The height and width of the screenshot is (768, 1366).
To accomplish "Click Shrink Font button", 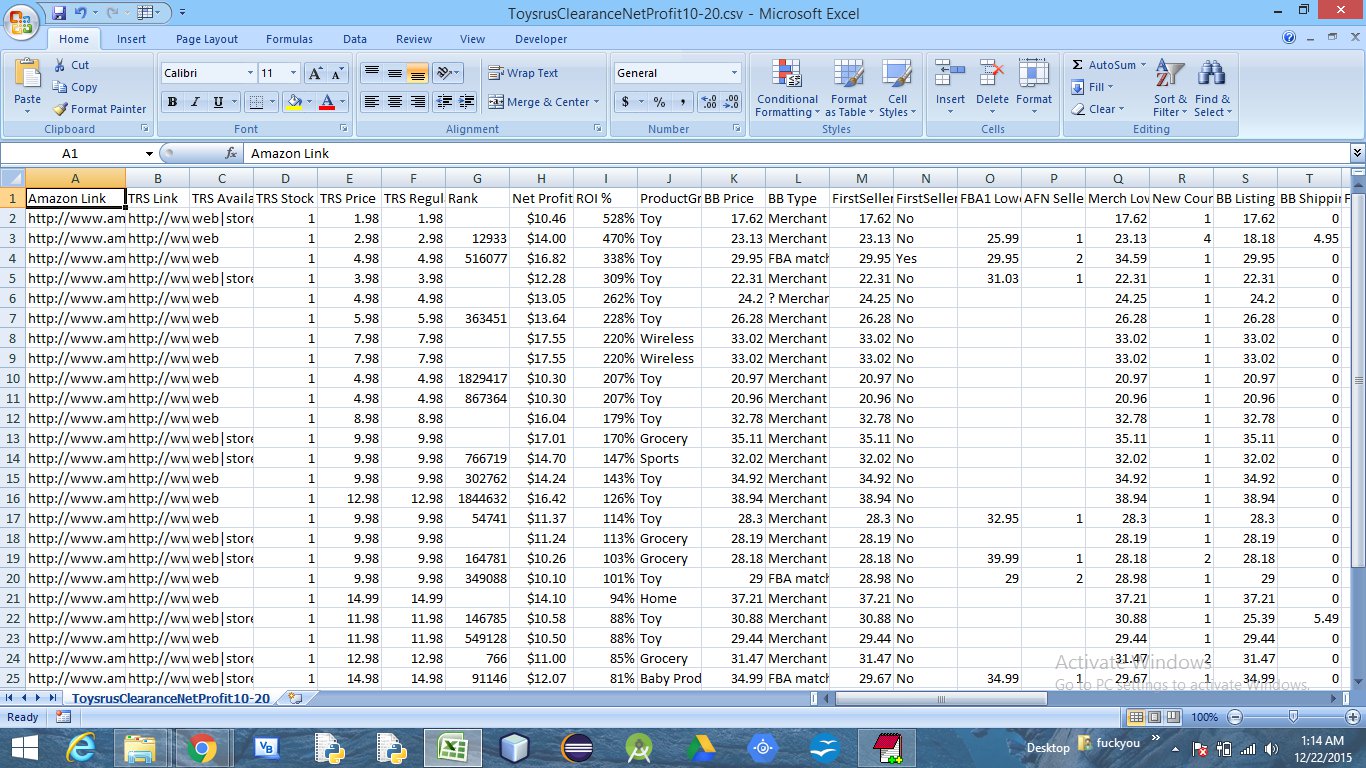I will click(x=336, y=73).
